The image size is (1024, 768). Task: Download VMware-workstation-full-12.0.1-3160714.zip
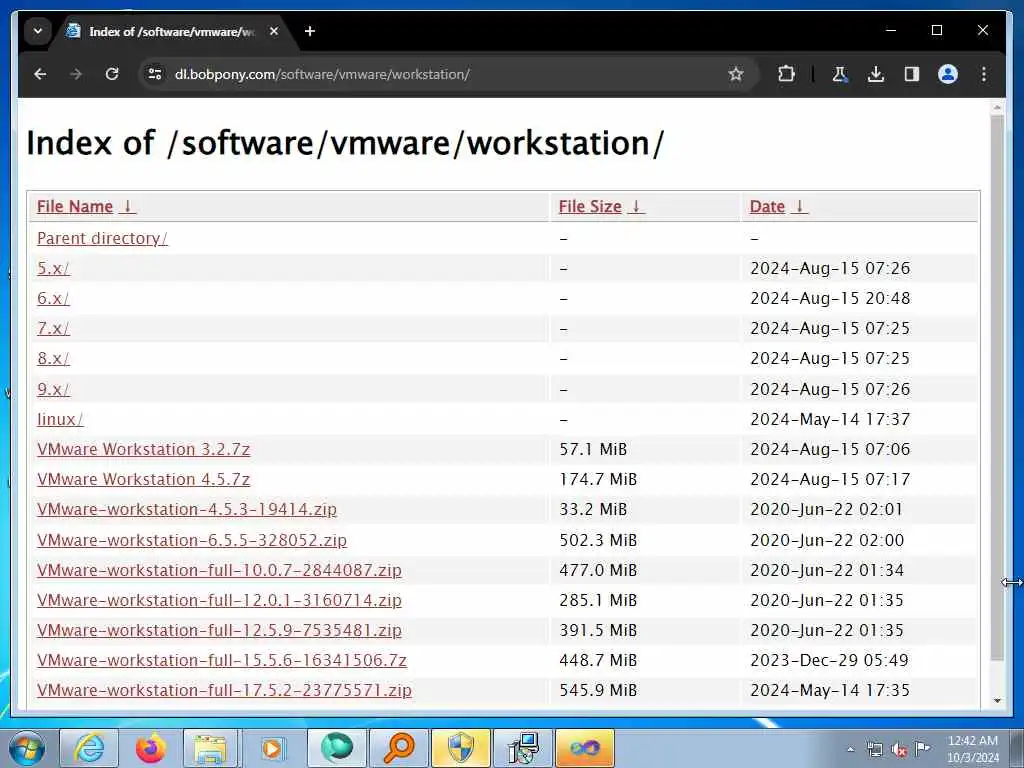click(x=219, y=601)
